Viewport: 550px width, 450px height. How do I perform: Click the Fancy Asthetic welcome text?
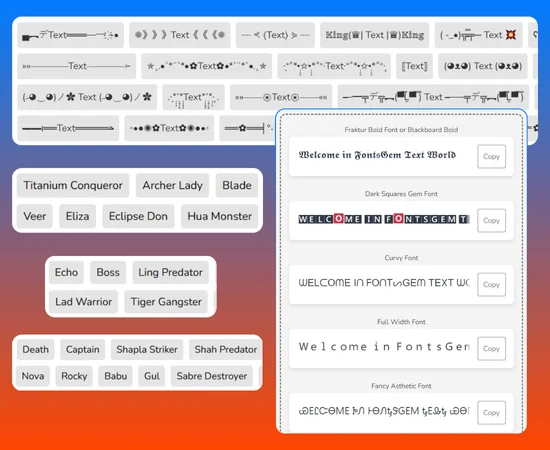384,411
